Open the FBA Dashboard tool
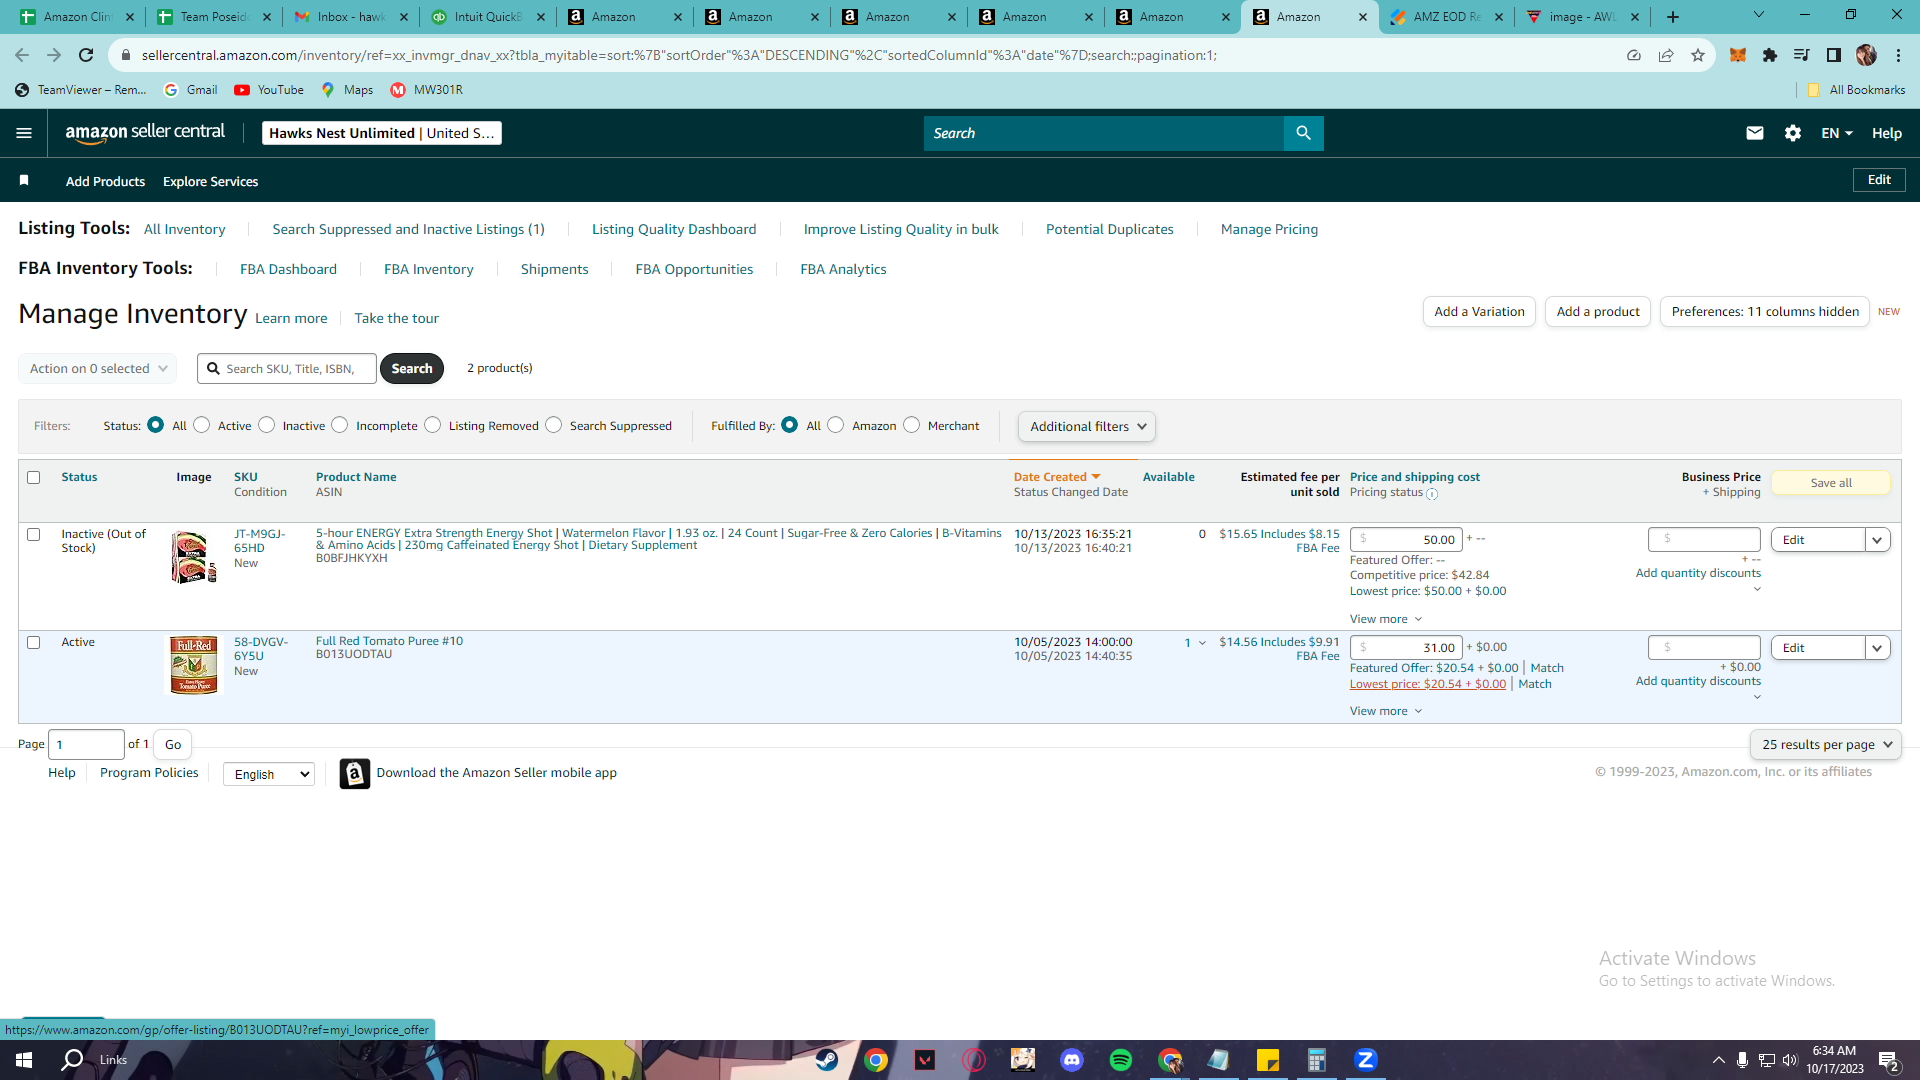Image resolution: width=1920 pixels, height=1080 pixels. [288, 269]
